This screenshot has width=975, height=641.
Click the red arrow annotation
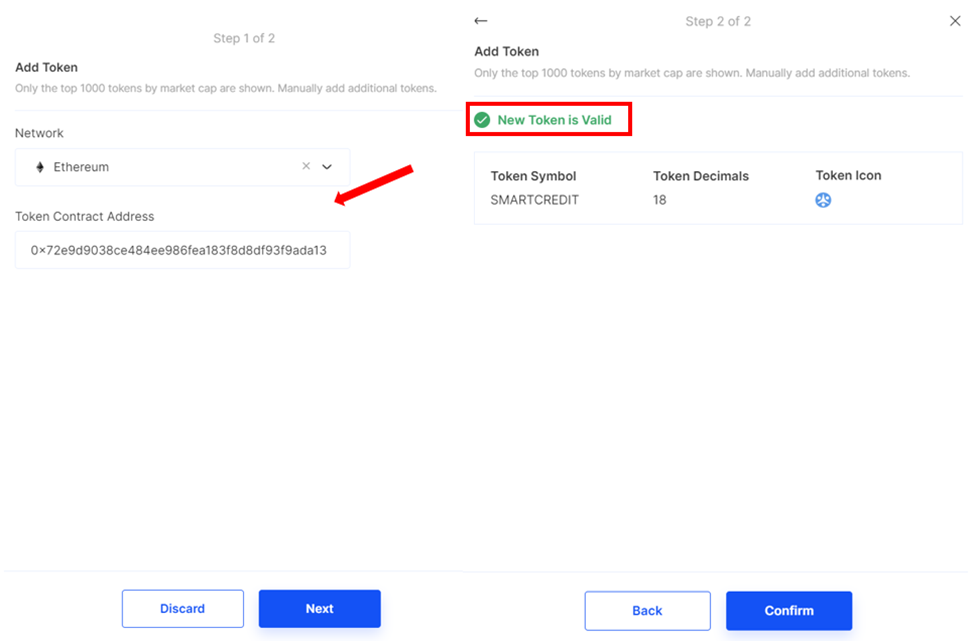(x=374, y=185)
